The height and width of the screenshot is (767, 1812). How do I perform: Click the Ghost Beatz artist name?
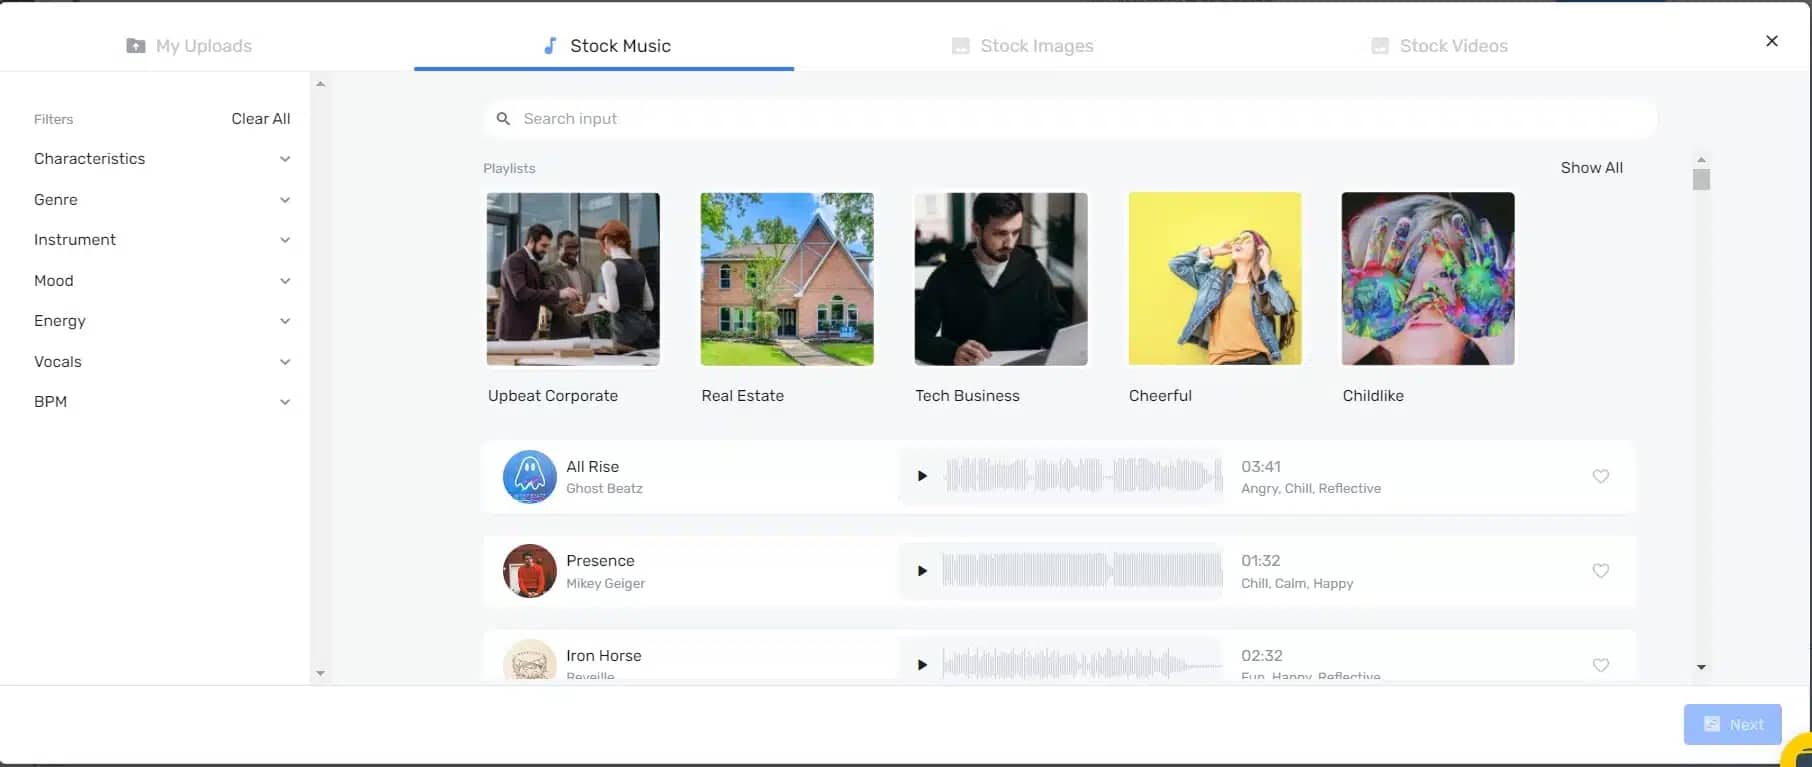[x=604, y=489]
